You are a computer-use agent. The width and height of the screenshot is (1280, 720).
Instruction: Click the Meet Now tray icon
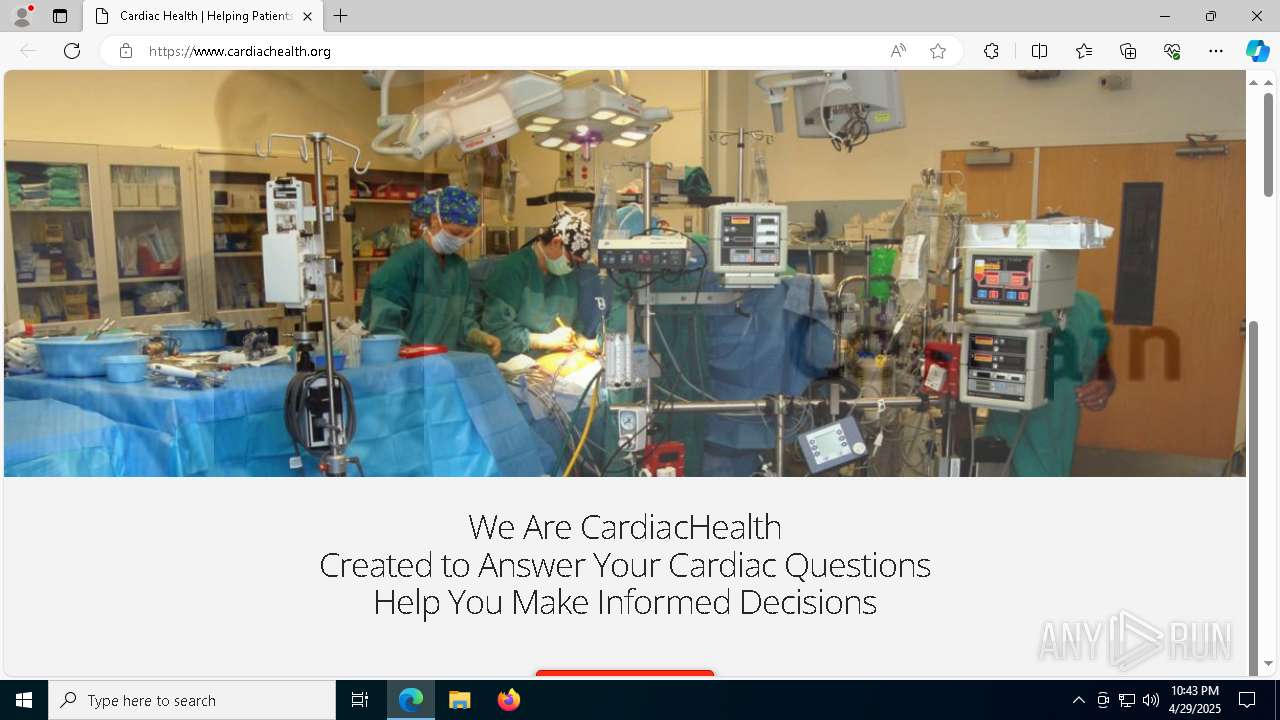1103,700
